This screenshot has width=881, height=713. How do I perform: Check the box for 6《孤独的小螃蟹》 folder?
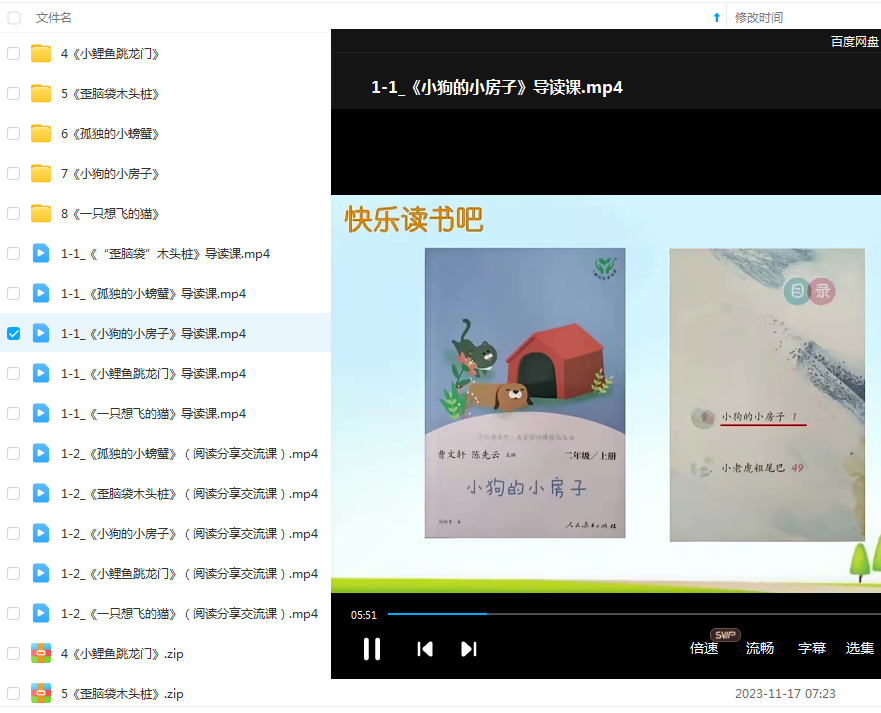pos(13,133)
